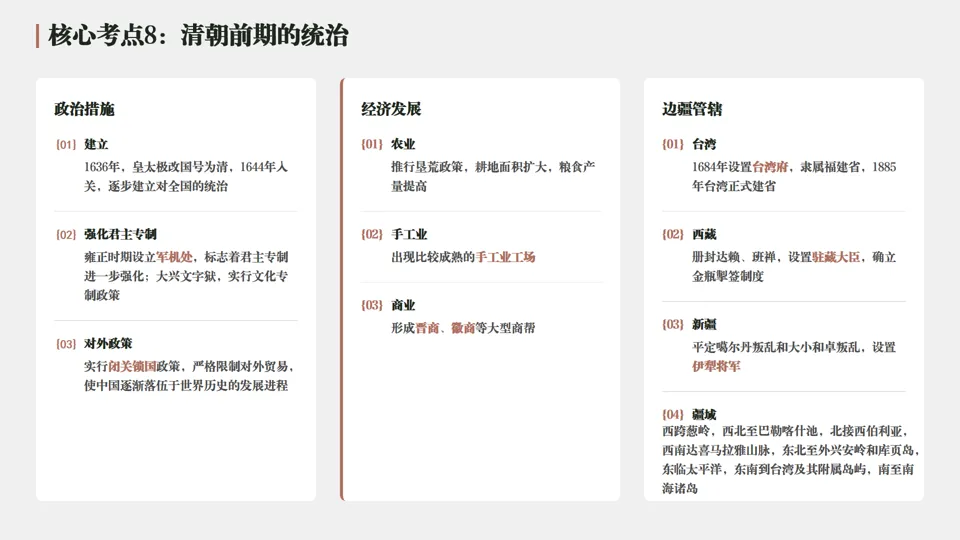Click the highlighted term 手工业工场
The width and height of the screenshot is (960, 540).
[506, 257]
